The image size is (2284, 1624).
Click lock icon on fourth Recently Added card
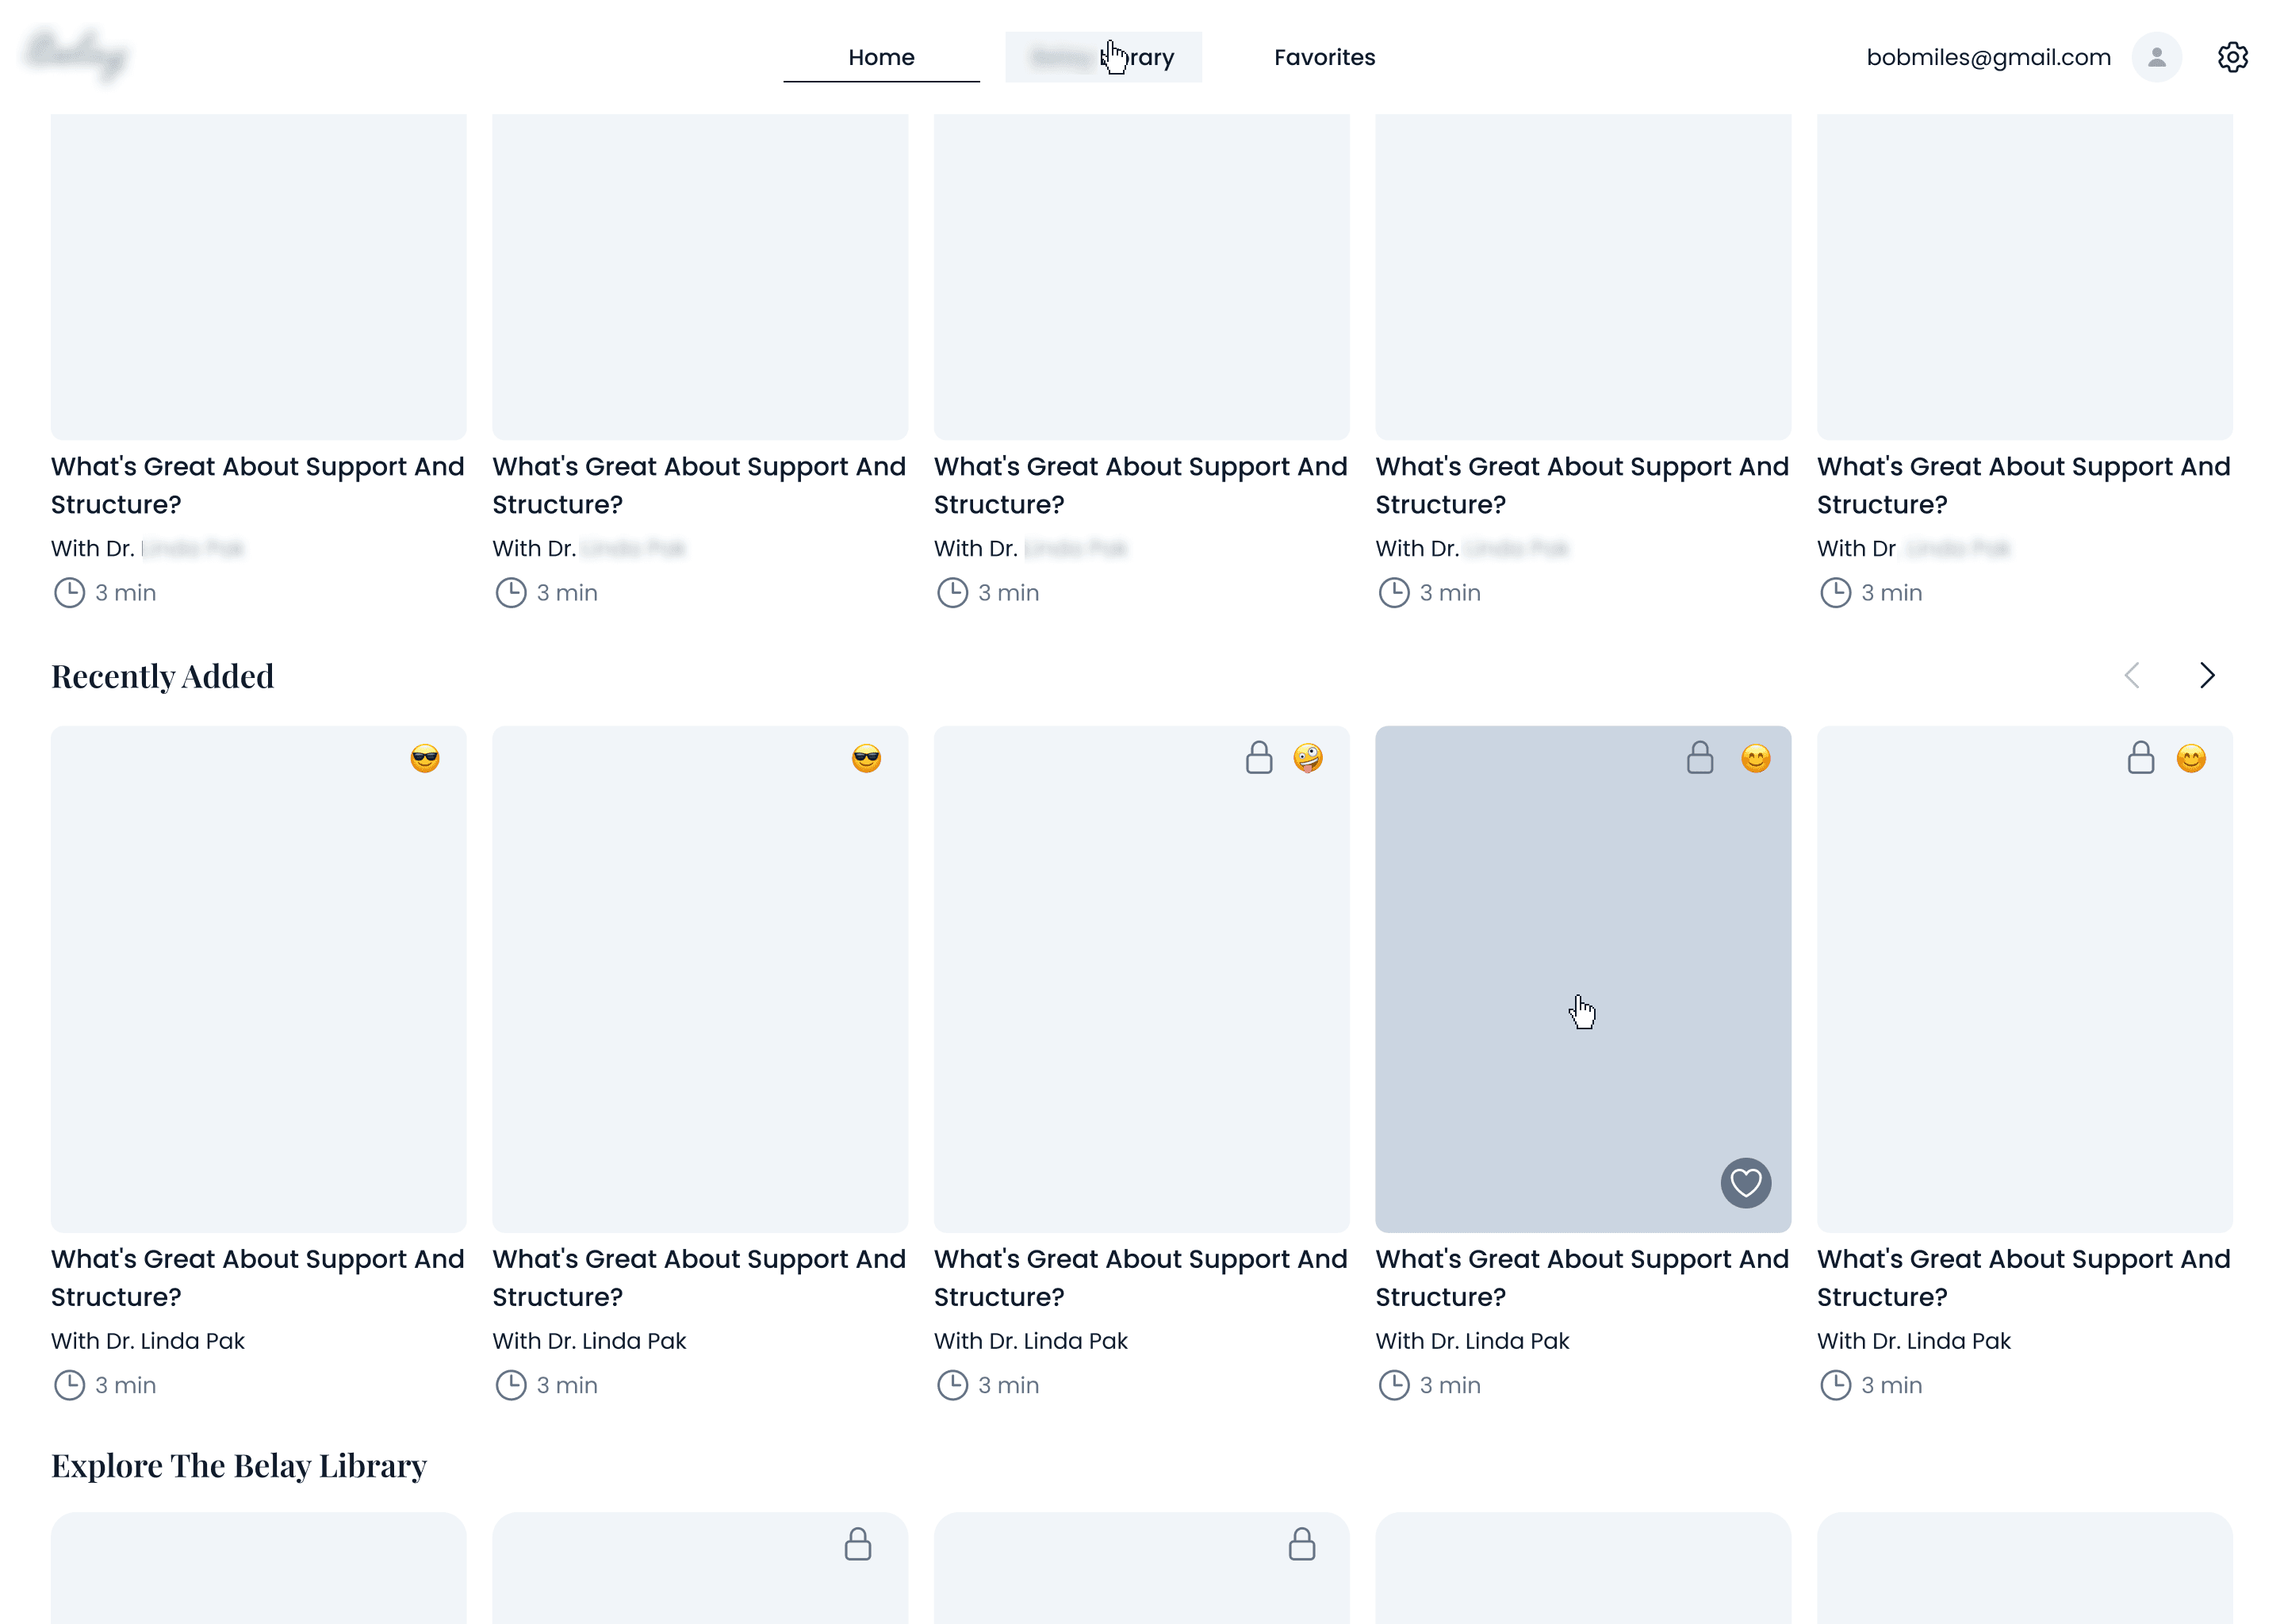pyautogui.click(x=1700, y=758)
